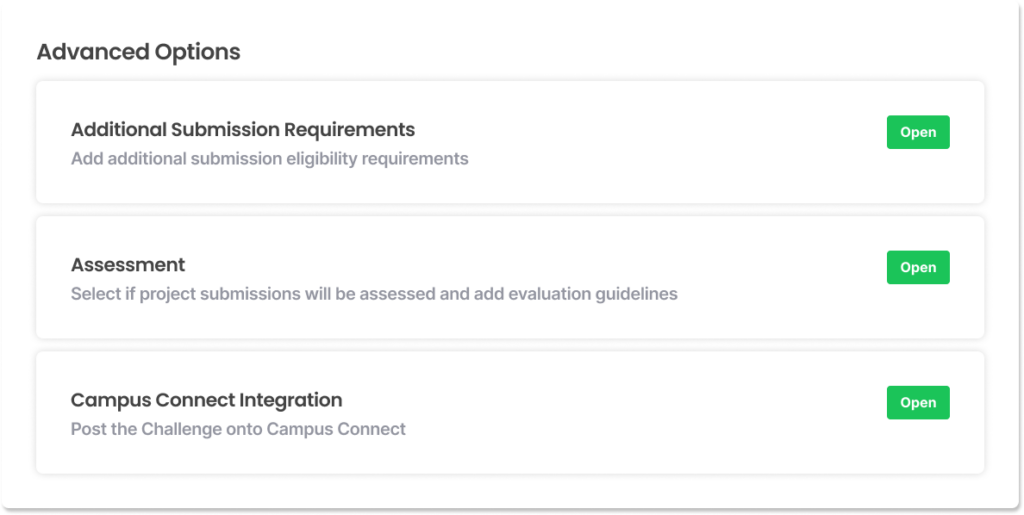1024x515 pixels.
Task: Select the Additional Submission Requirements title
Action: coord(242,130)
